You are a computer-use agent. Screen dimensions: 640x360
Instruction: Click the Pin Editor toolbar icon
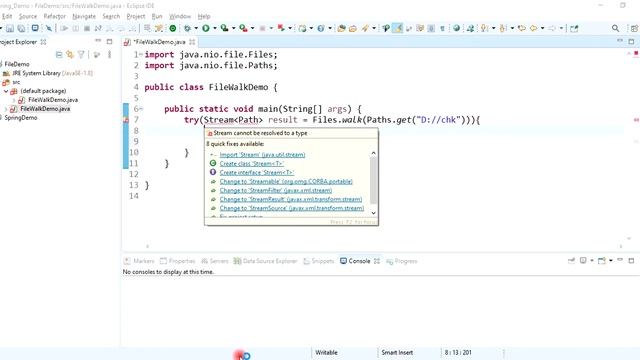(x=574, y=28)
